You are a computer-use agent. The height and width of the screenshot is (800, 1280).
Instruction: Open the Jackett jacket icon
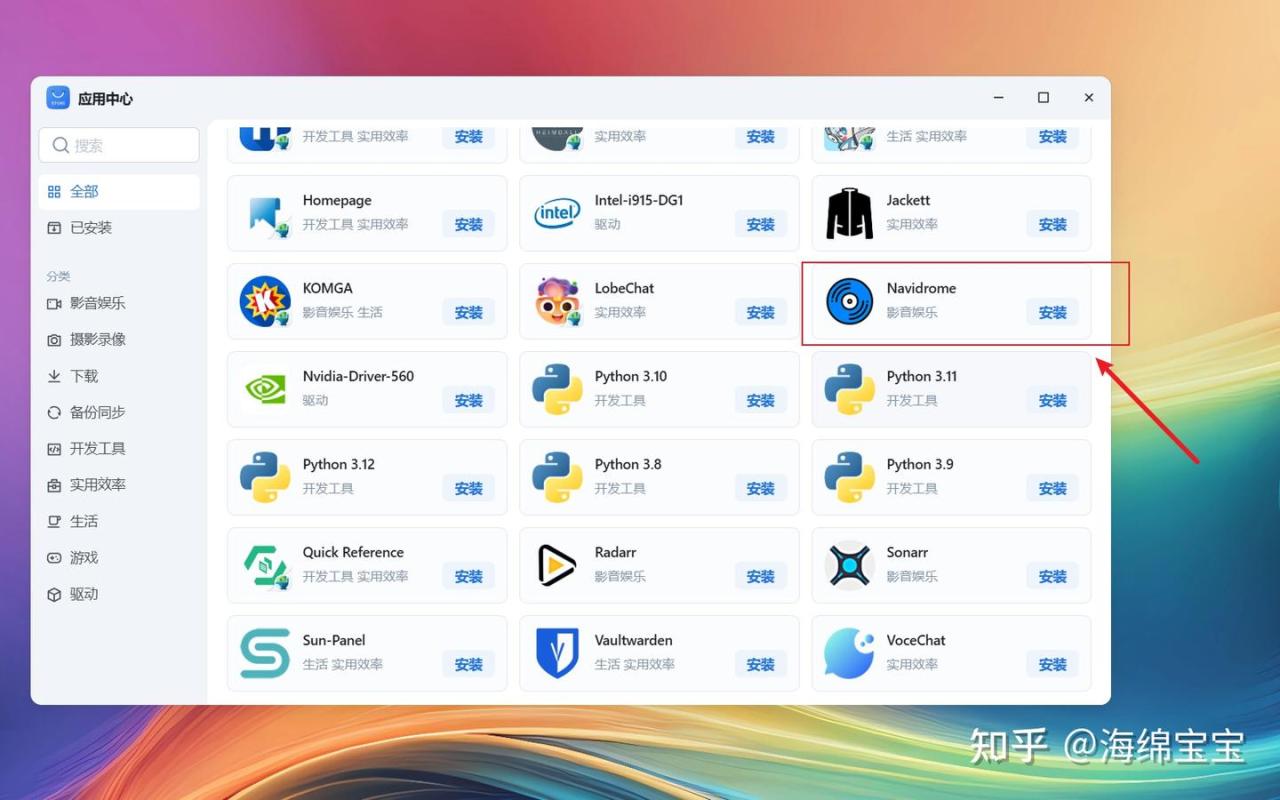point(849,213)
